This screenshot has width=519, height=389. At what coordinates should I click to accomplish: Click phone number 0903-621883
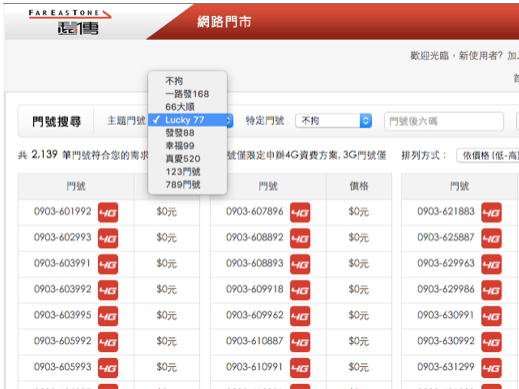[446, 211]
